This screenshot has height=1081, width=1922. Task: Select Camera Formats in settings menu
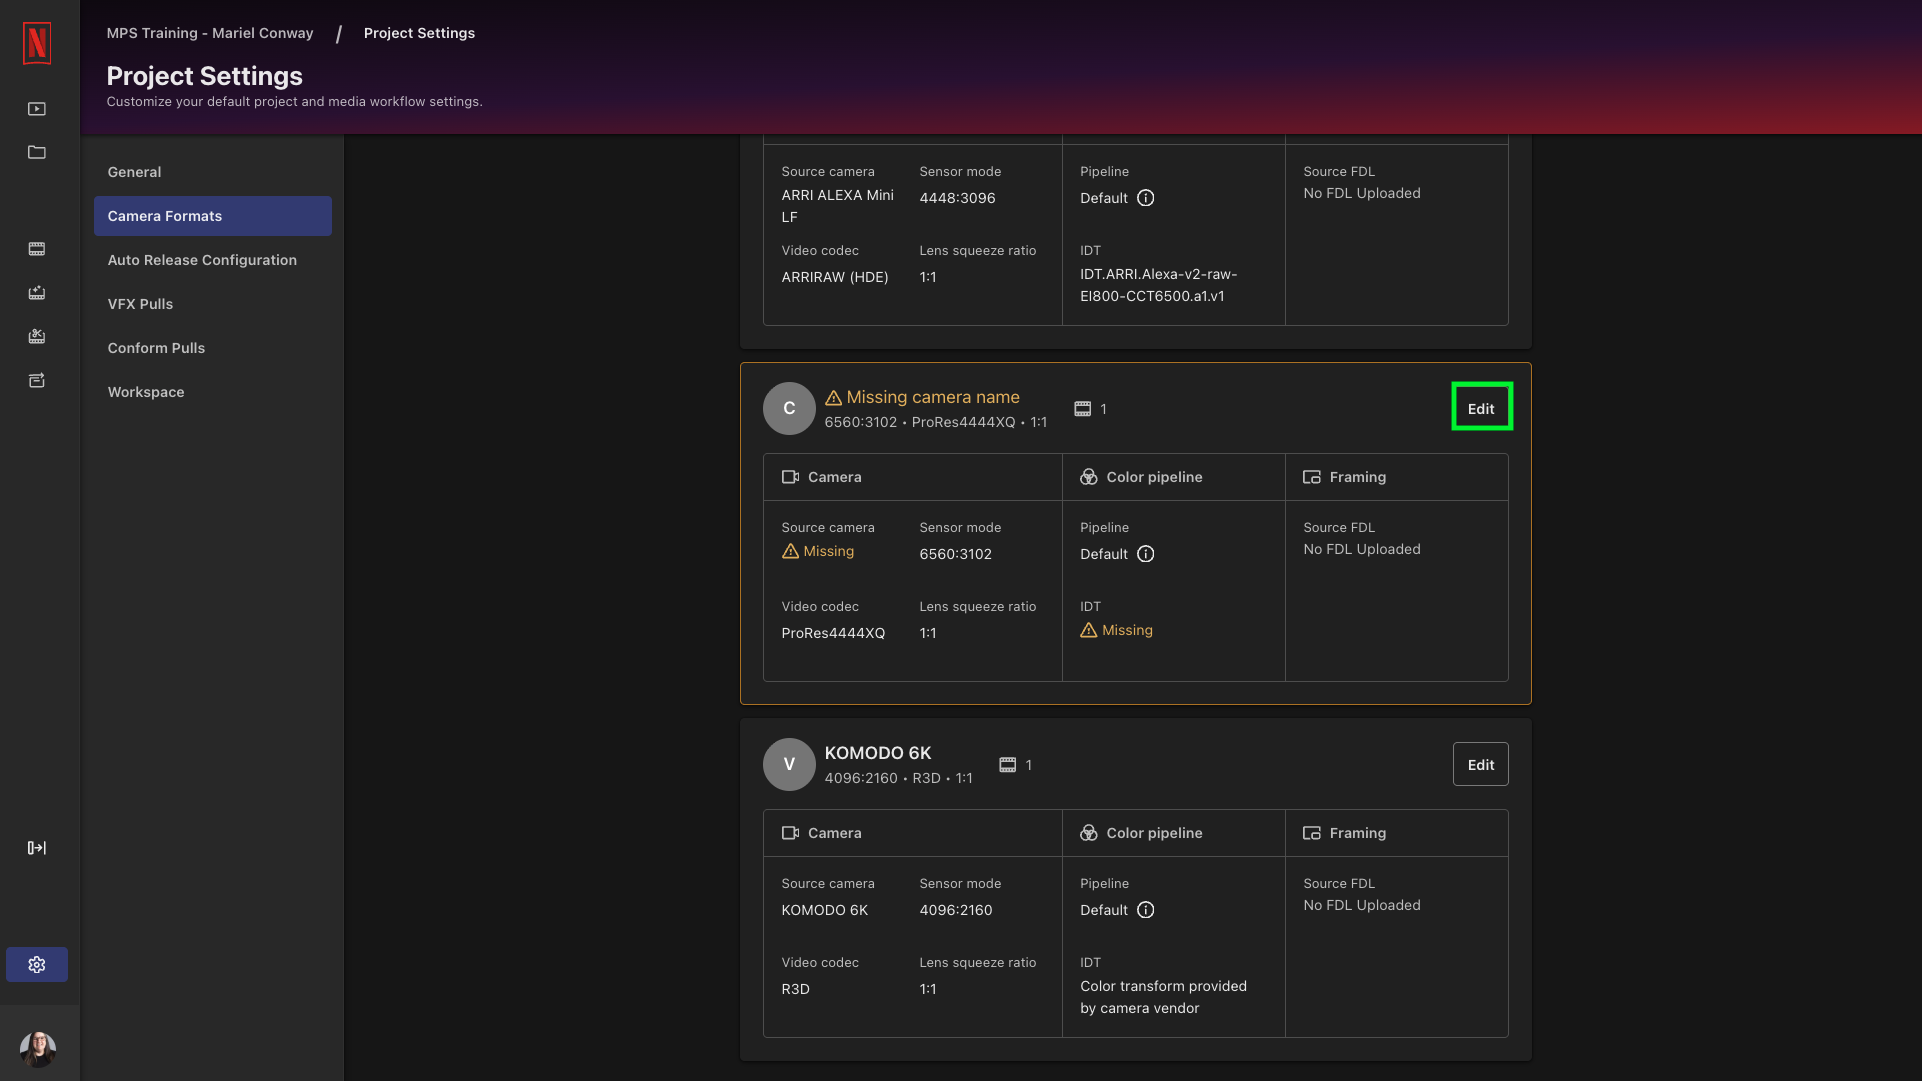point(213,216)
